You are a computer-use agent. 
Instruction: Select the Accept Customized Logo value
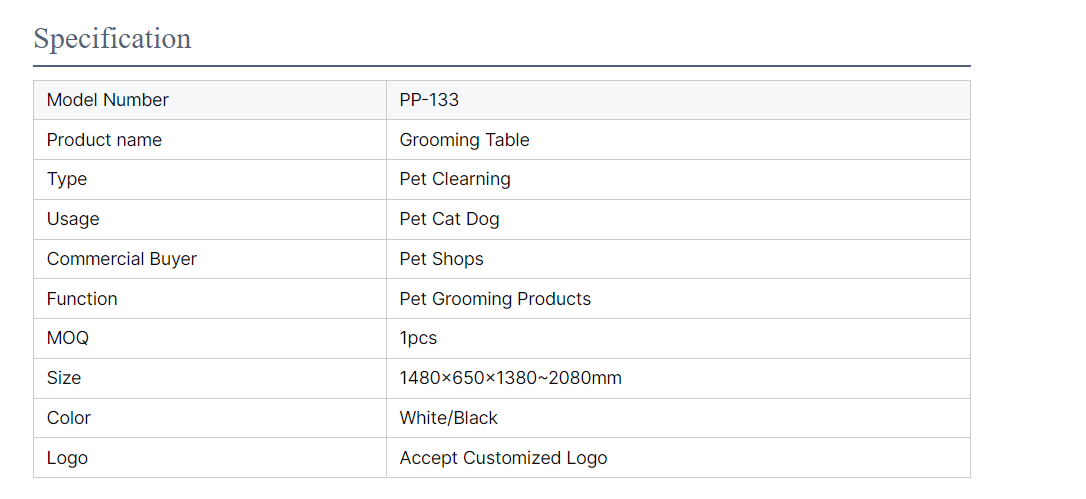tap(504, 458)
